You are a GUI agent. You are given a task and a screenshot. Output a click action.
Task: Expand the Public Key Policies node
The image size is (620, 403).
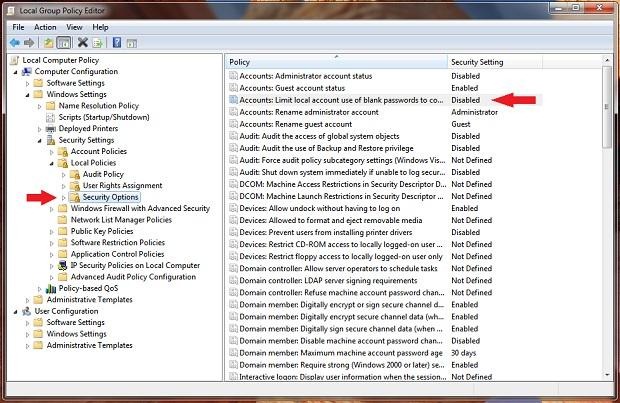pos(52,232)
